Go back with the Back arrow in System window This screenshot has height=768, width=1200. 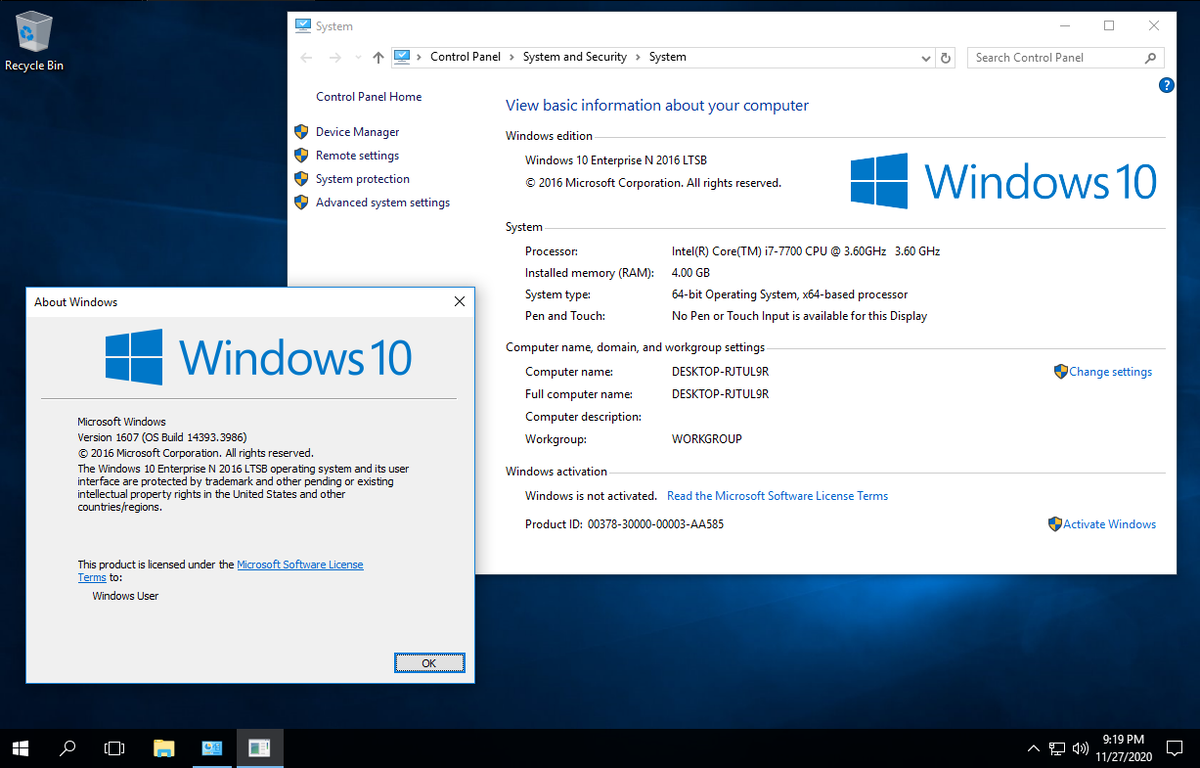[x=307, y=58]
